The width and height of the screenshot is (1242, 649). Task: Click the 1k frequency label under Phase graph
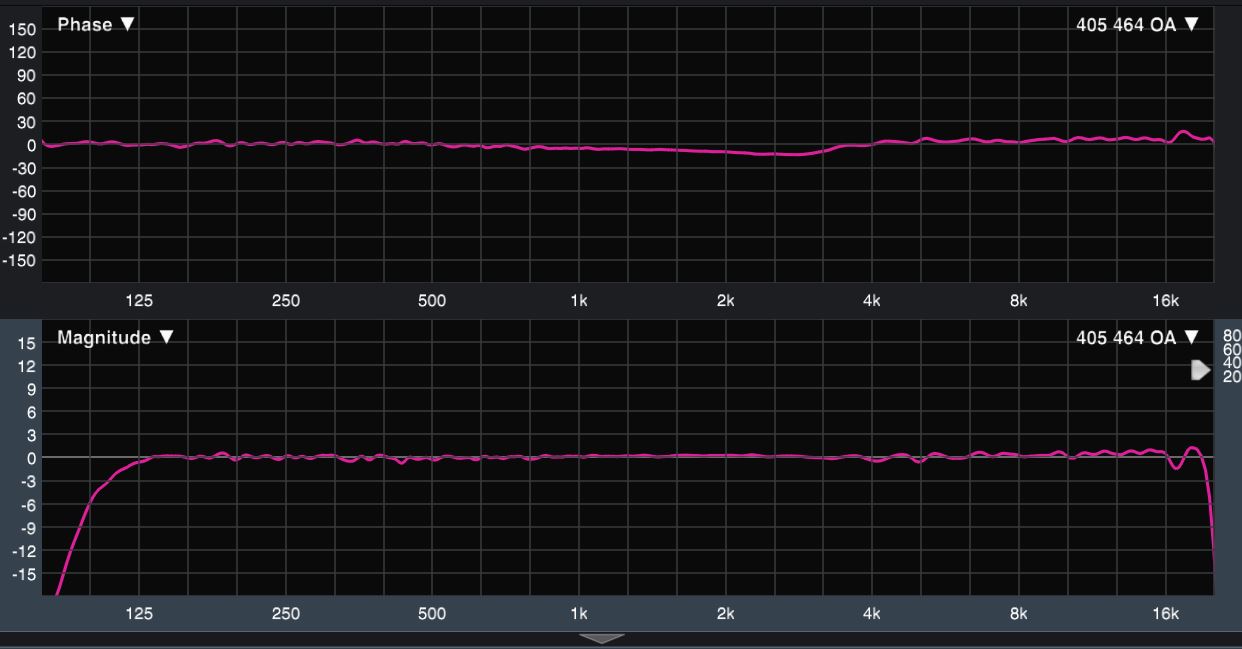coord(578,300)
